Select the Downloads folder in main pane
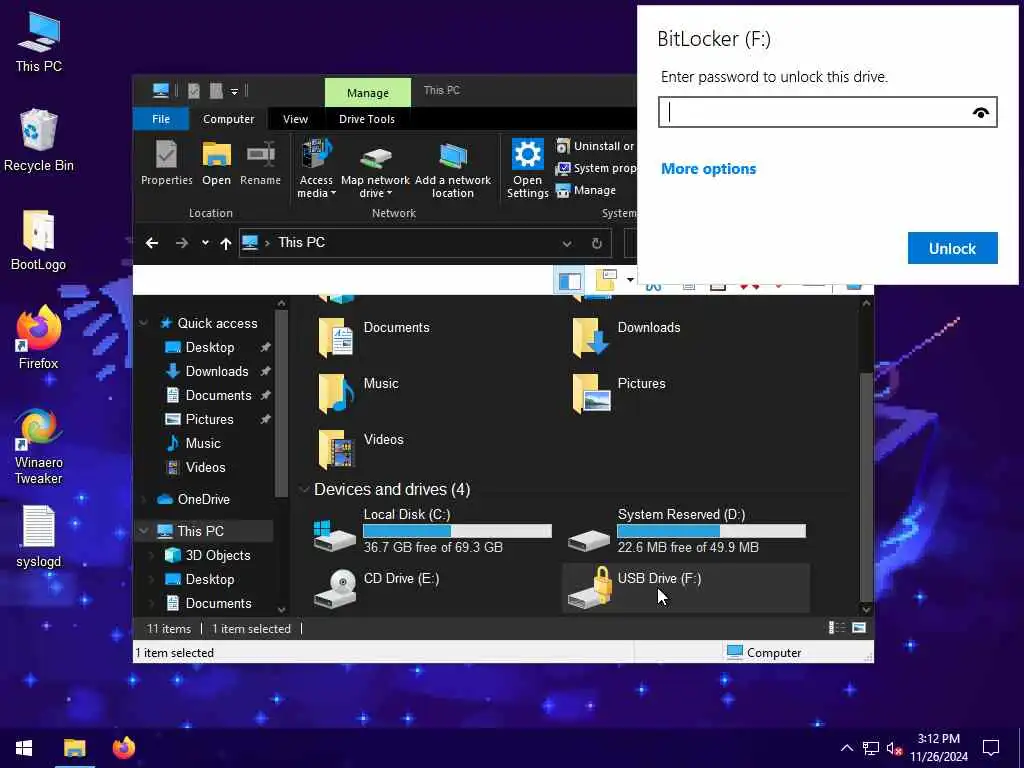1024x768 pixels. 627,336
